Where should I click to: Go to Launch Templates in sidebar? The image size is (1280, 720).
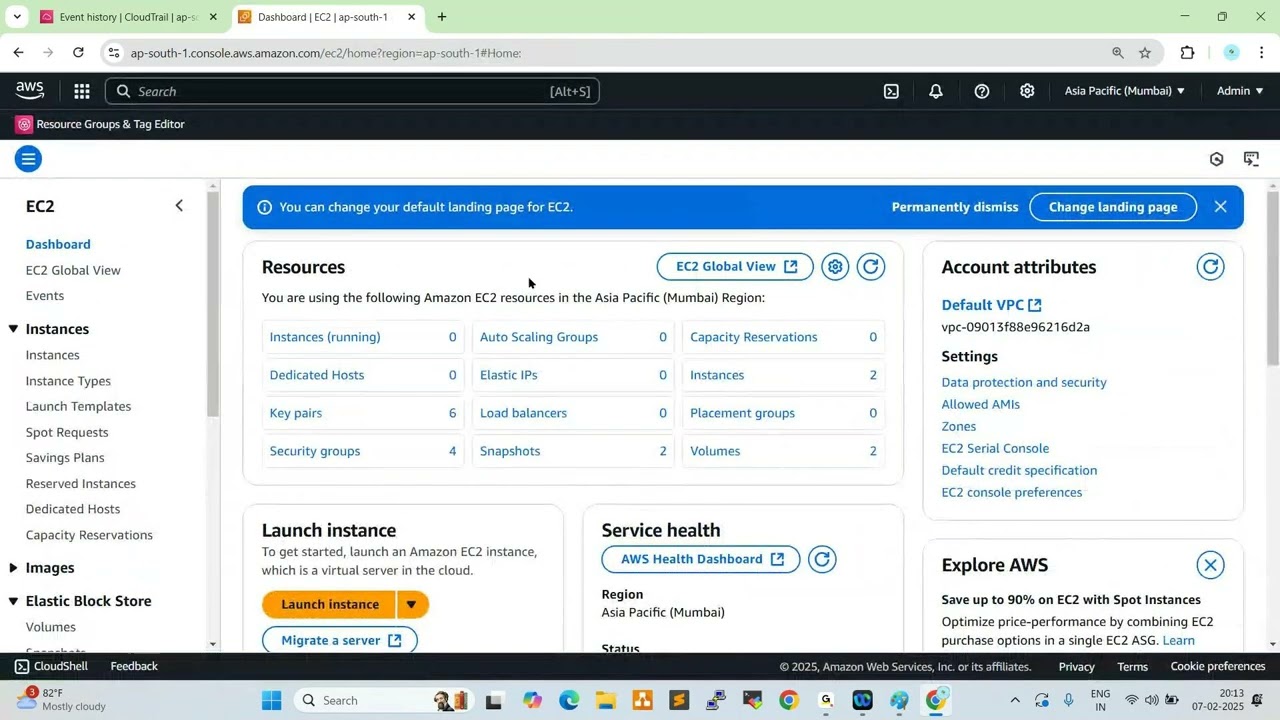[x=78, y=406]
